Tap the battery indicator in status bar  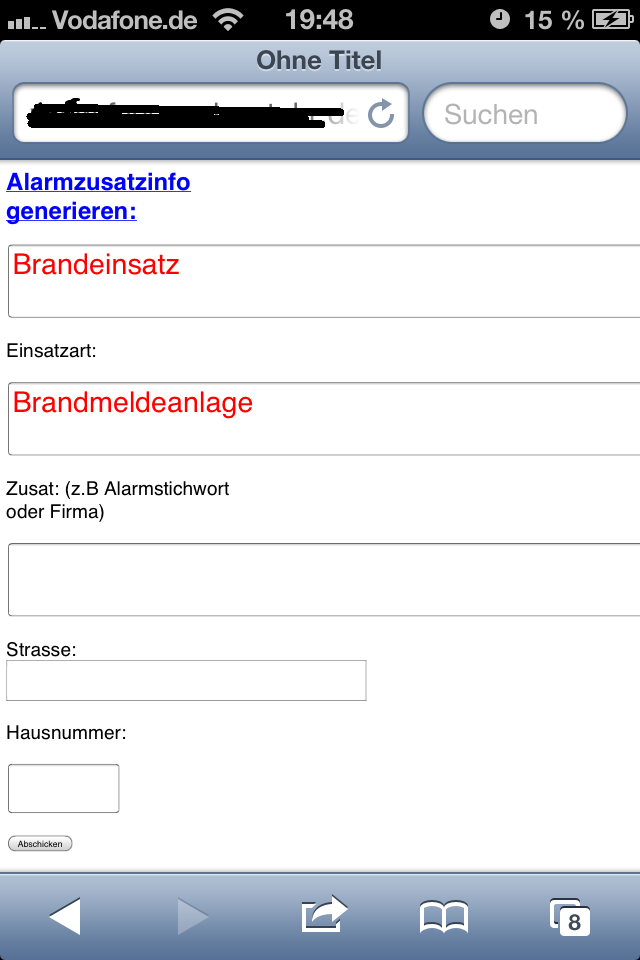tap(610, 19)
